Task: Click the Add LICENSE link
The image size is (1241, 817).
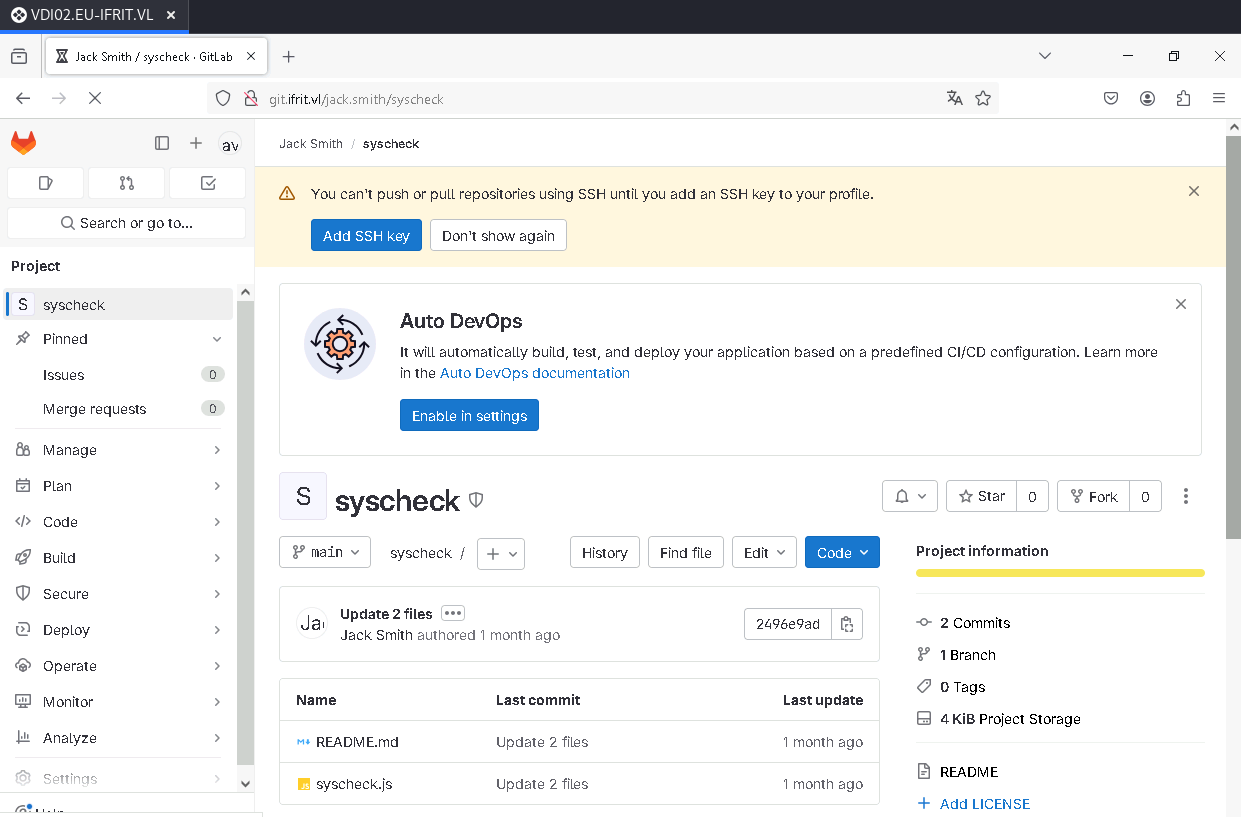Action: pyautogui.click(x=985, y=804)
